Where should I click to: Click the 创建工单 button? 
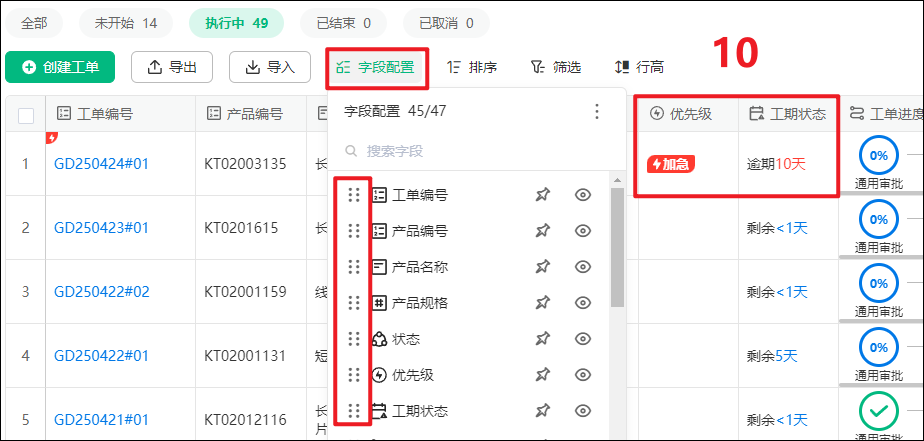click(60, 67)
